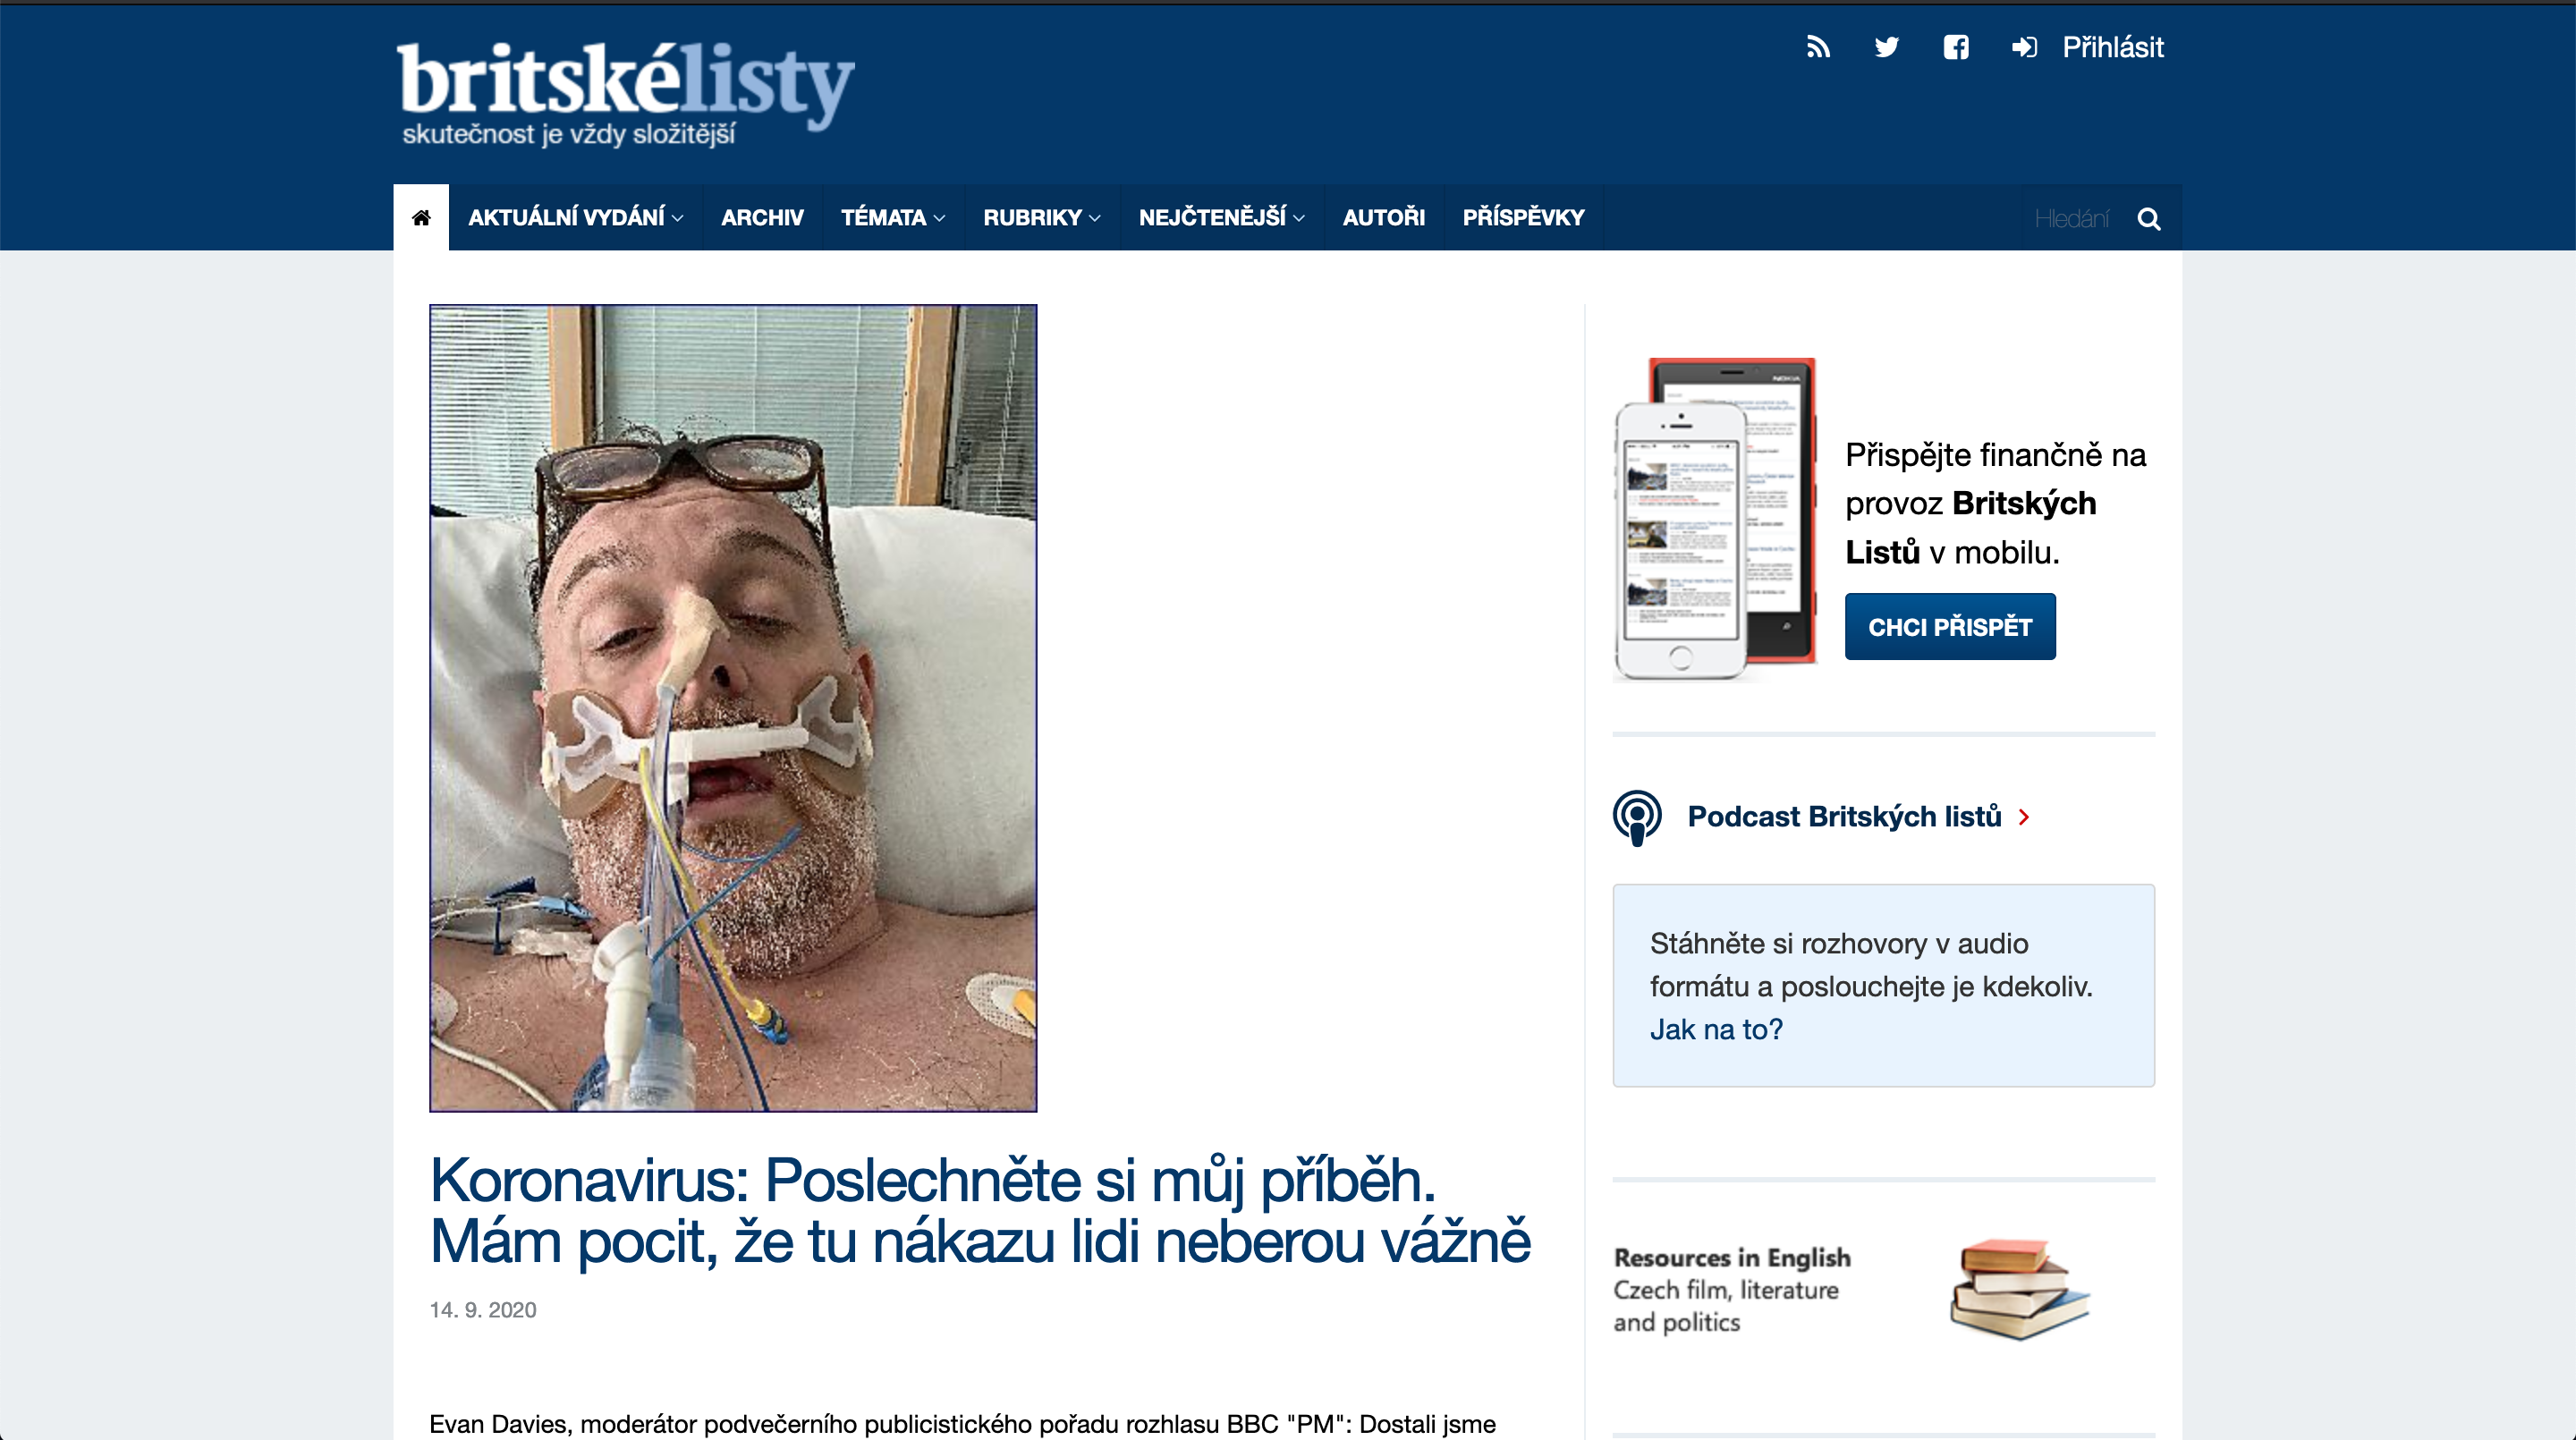Open the Autoři menu item
This screenshot has height=1440, width=2576.
[1383, 217]
